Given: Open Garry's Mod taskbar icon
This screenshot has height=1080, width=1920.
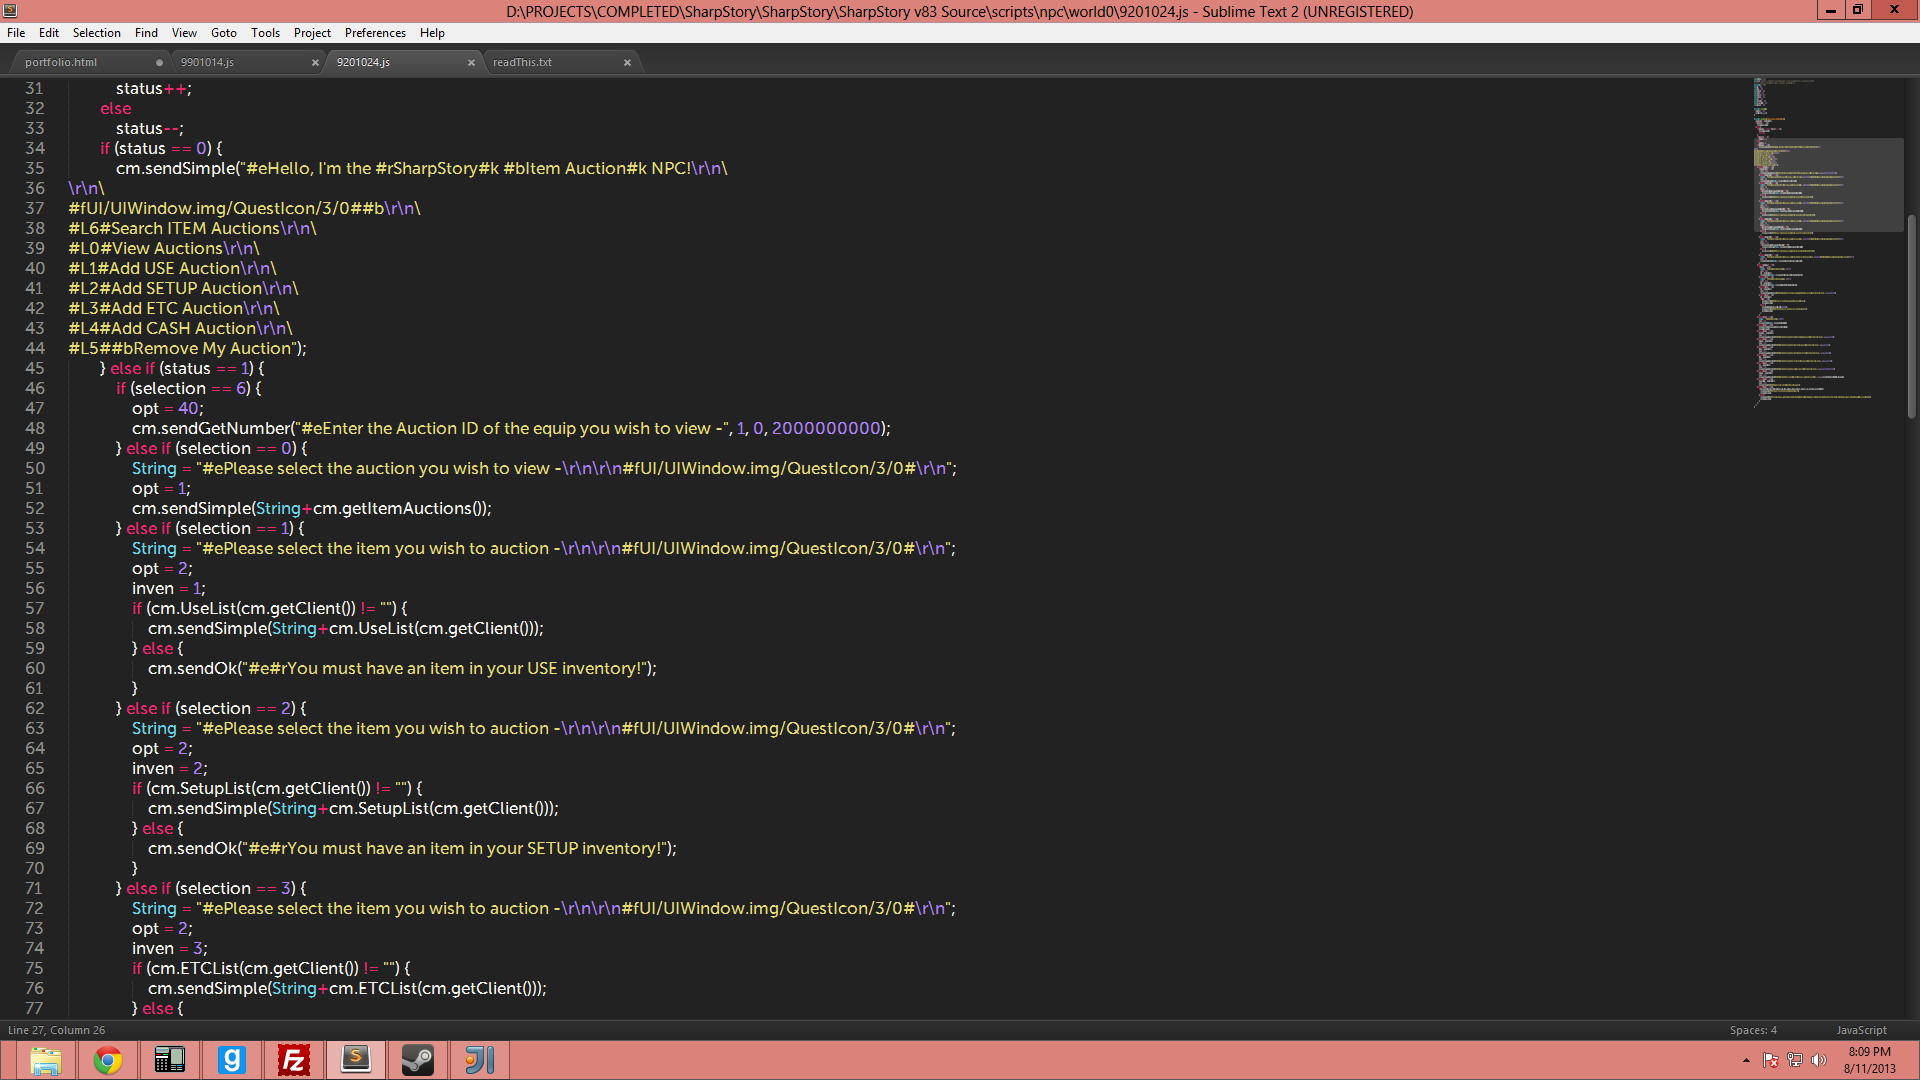Looking at the screenshot, I should pos(232,1060).
